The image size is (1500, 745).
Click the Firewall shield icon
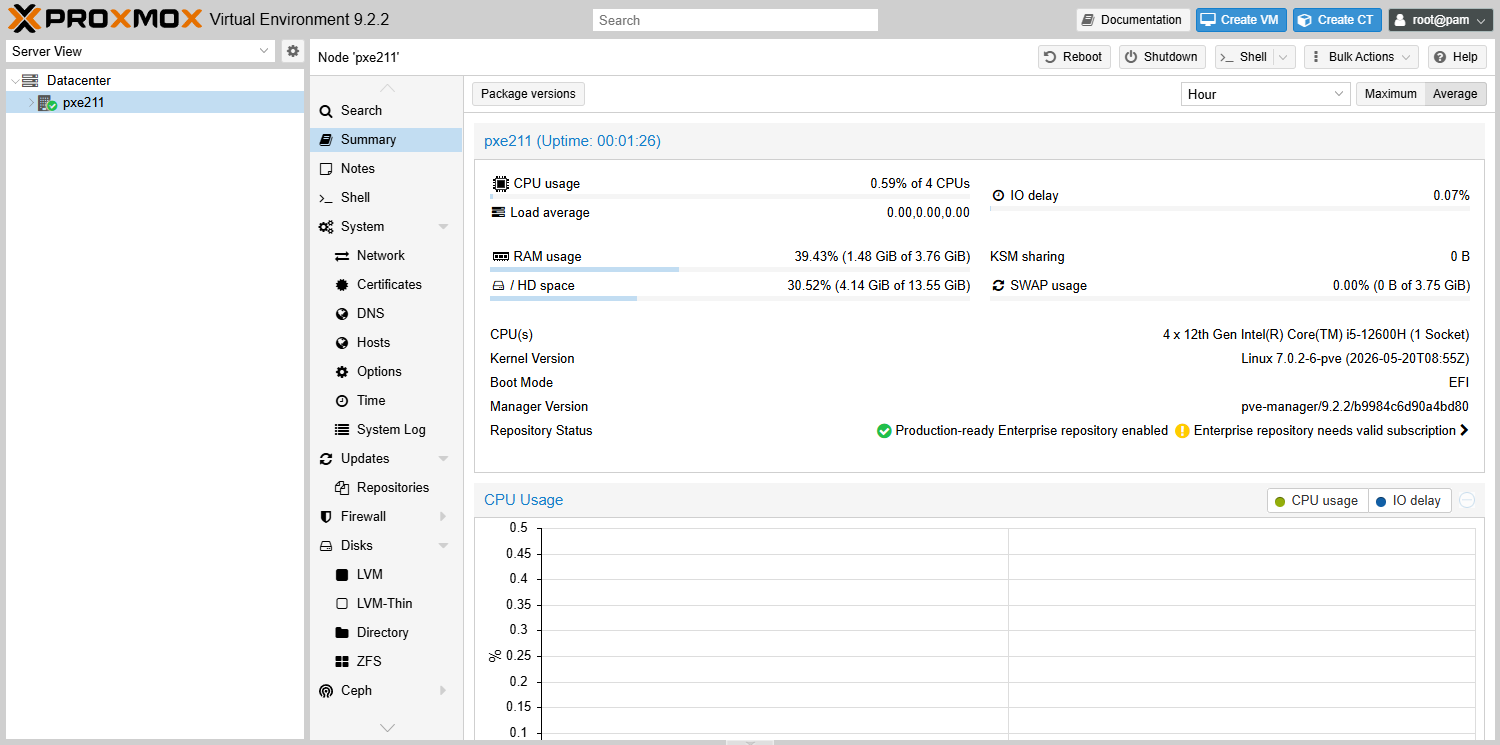click(x=326, y=517)
